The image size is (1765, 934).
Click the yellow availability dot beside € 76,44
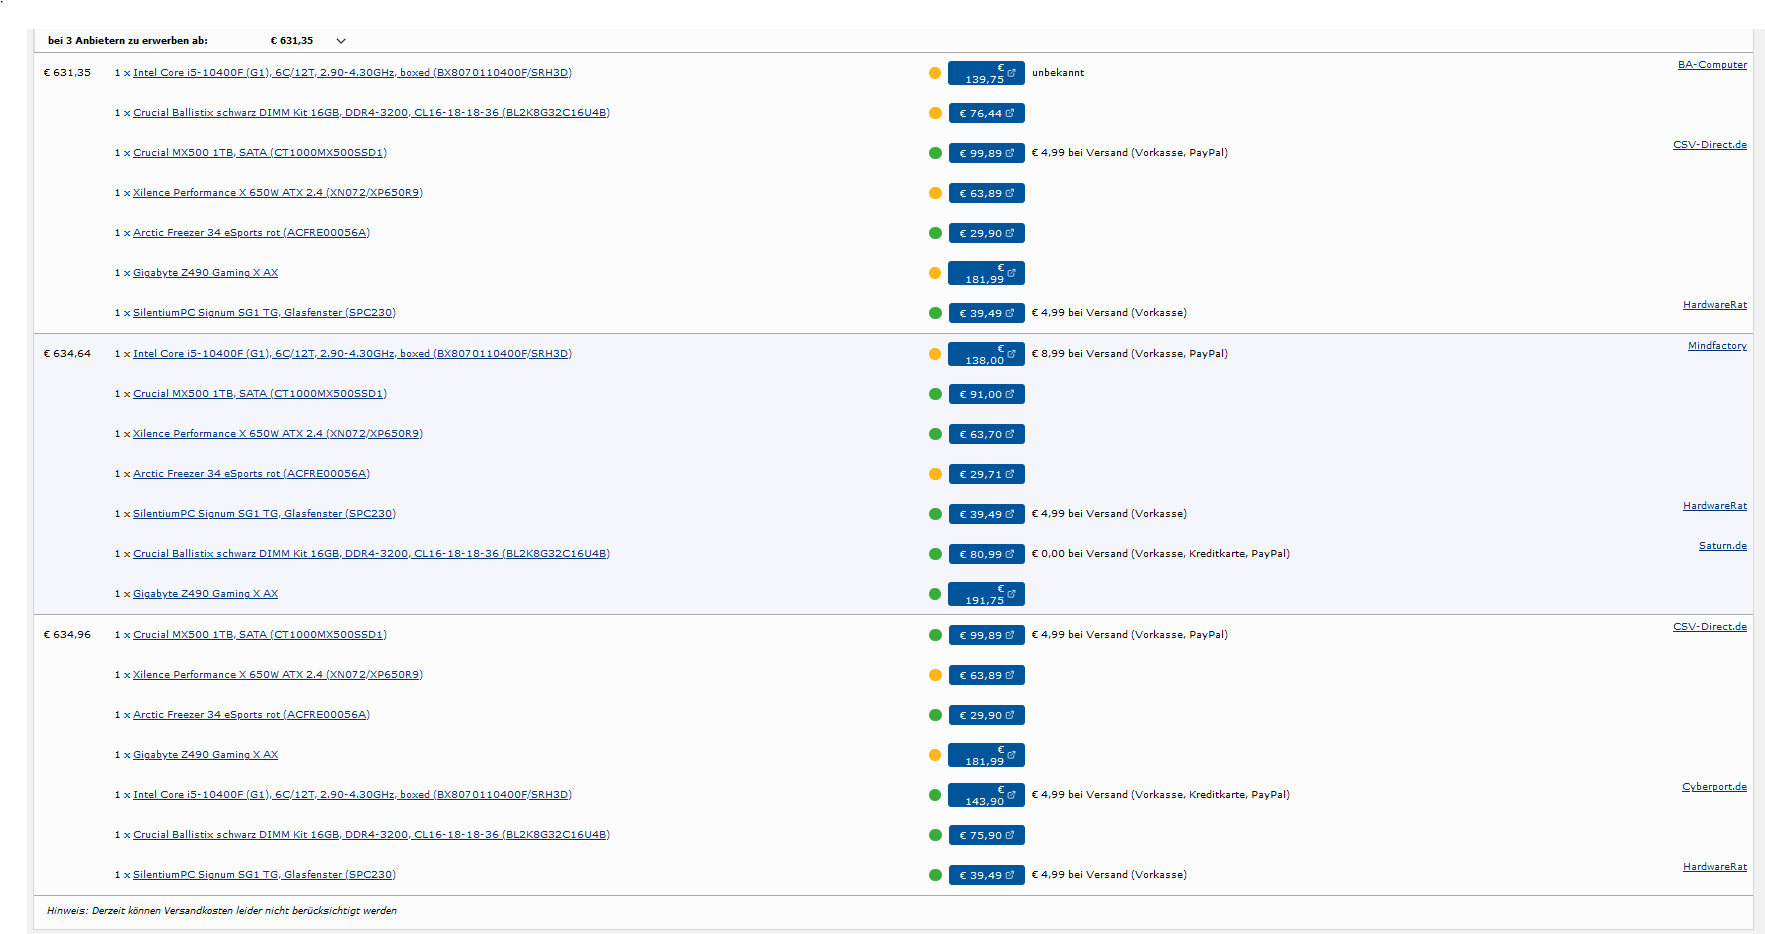coord(935,113)
